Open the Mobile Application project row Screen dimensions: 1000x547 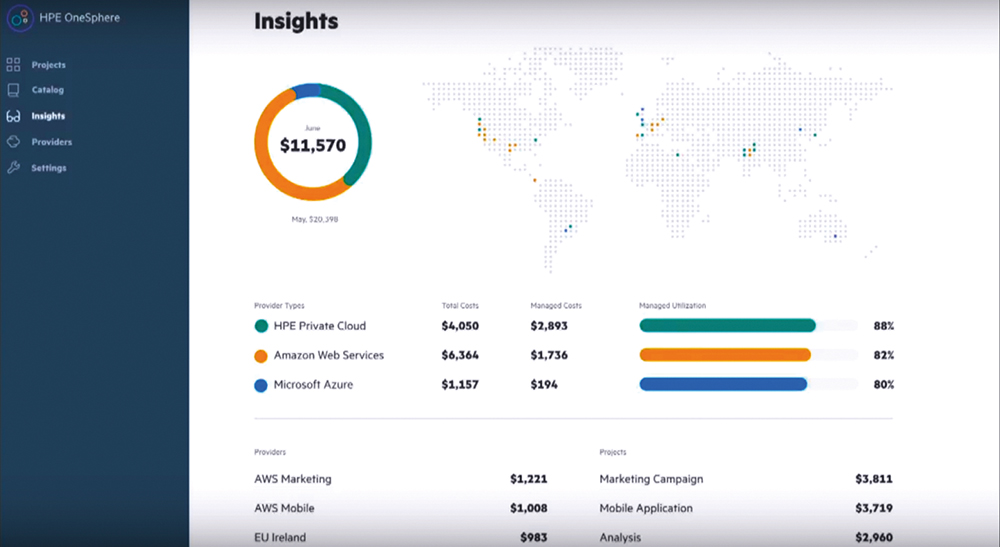[x=746, y=508]
